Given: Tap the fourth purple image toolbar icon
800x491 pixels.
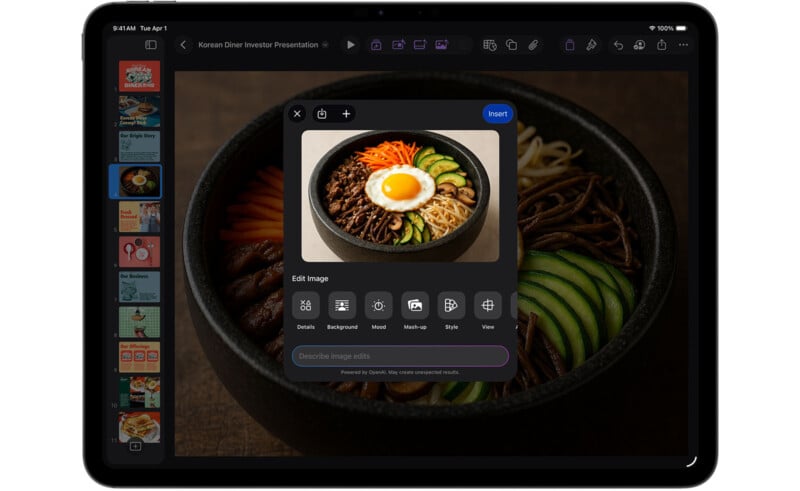Looking at the screenshot, I should pos(441,45).
